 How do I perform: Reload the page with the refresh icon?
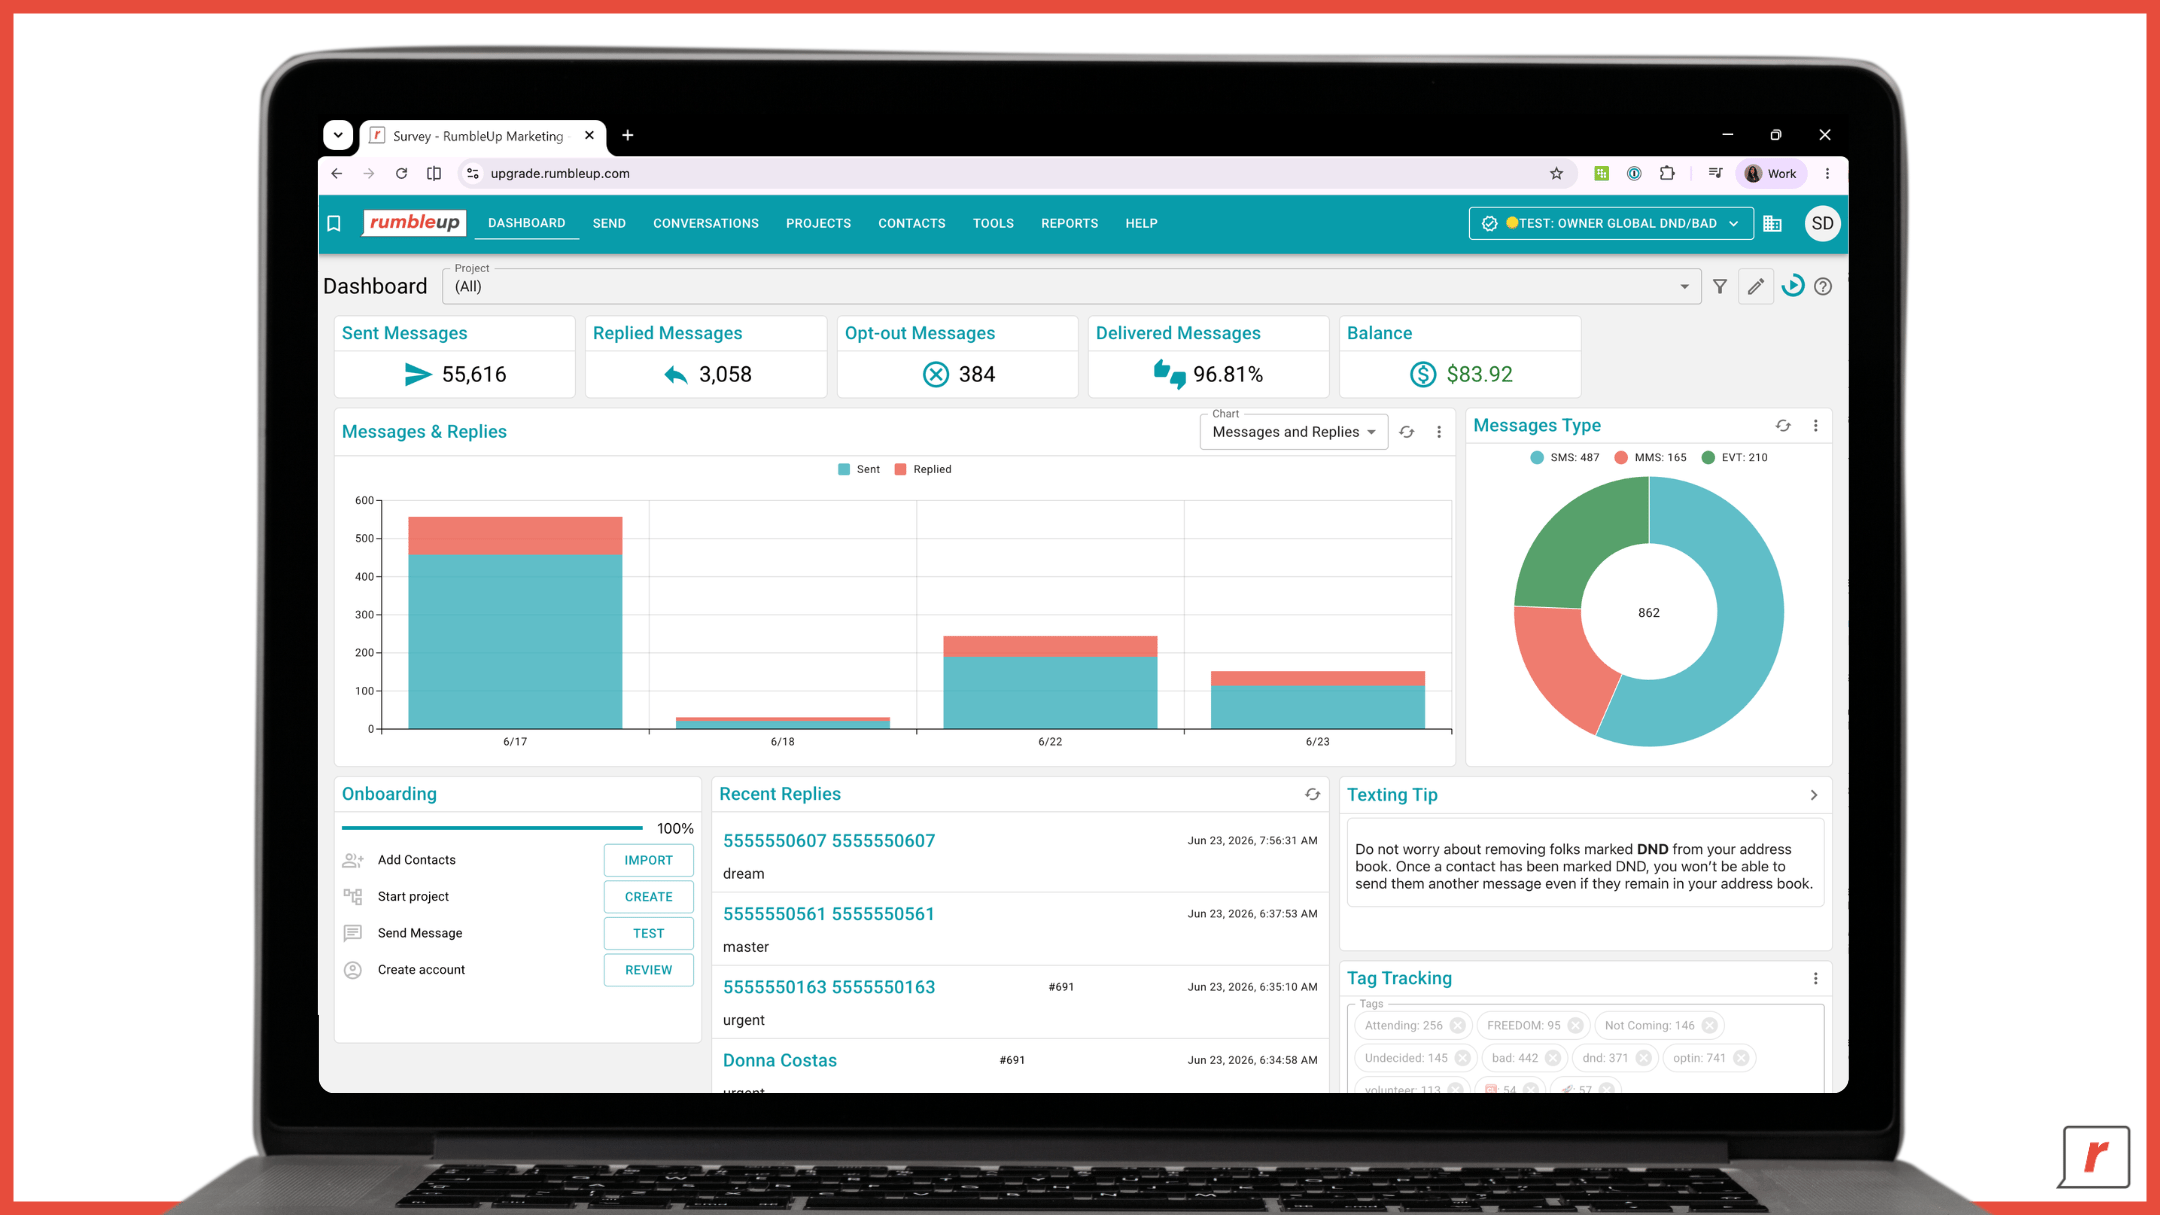coord(401,174)
